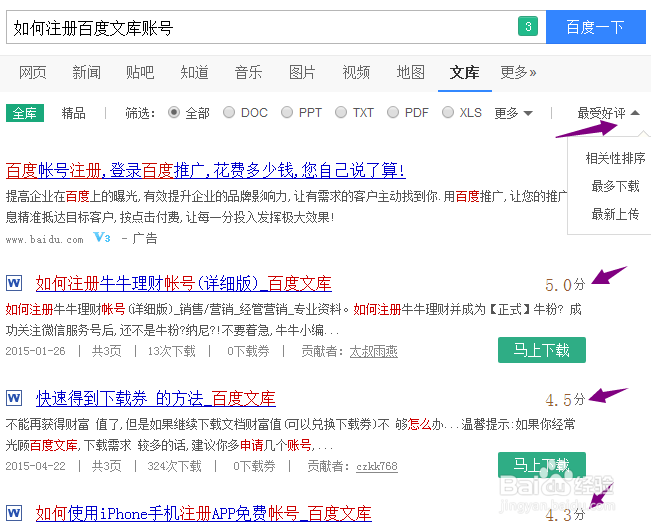Switch to the 知道 tab
The width and height of the screenshot is (651, 528).
(x=194, y=73)
